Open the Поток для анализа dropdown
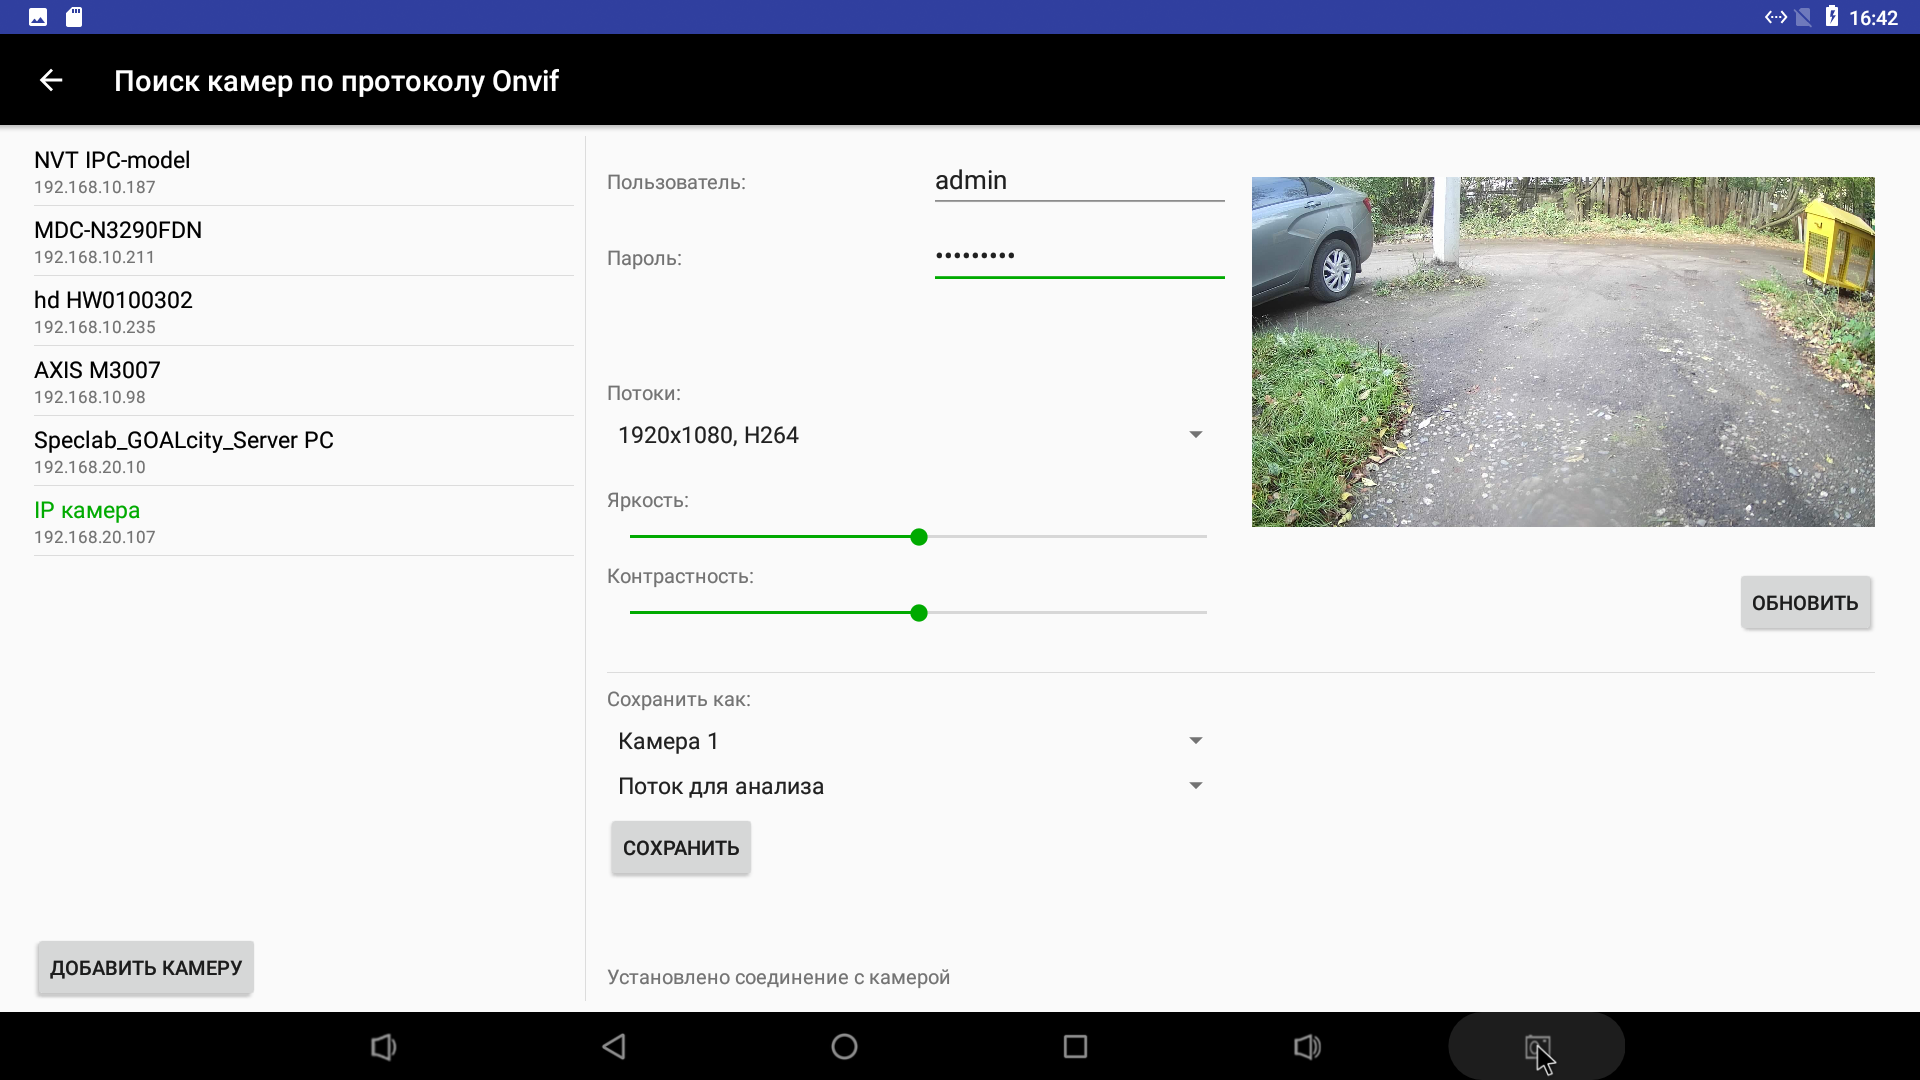The image size is (1920, 1080). point(909,786)
